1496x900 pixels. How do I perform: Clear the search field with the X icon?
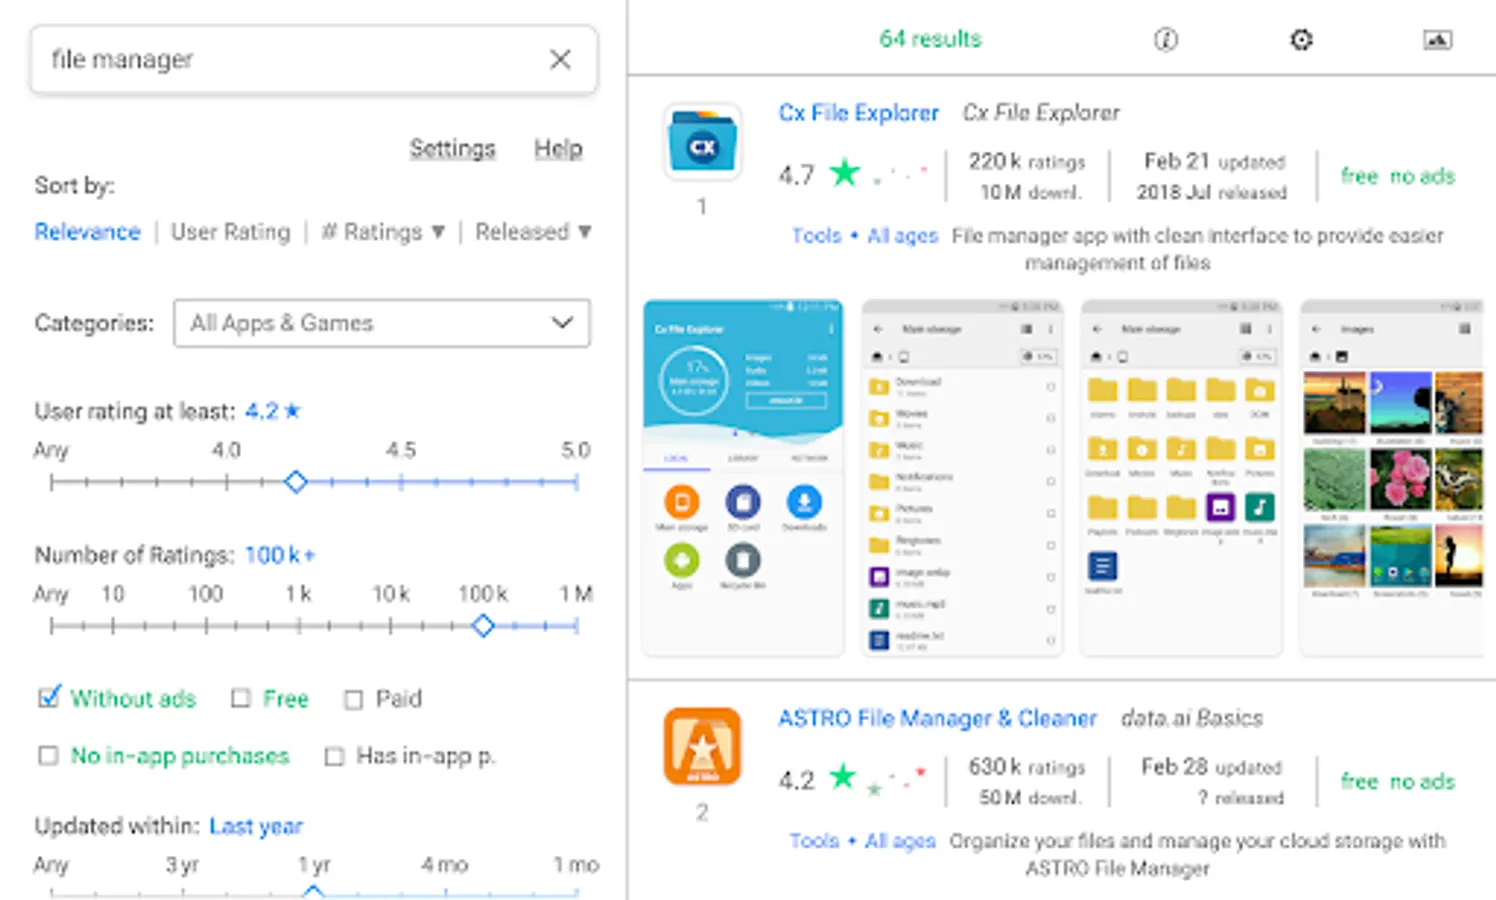point(560,60)
